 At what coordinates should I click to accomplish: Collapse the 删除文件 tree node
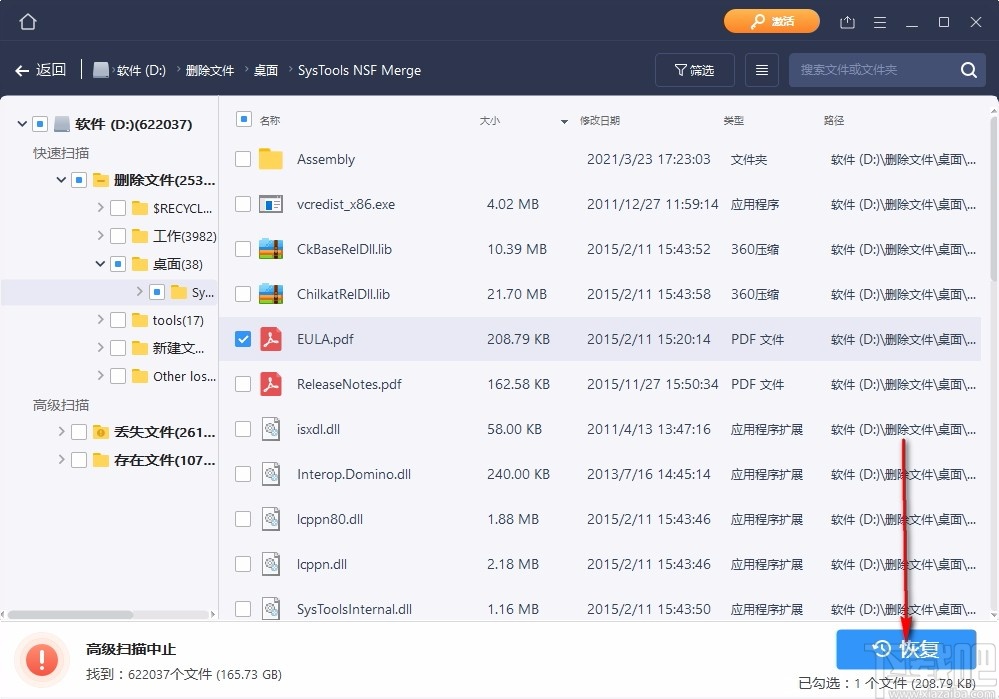(60, 180)
